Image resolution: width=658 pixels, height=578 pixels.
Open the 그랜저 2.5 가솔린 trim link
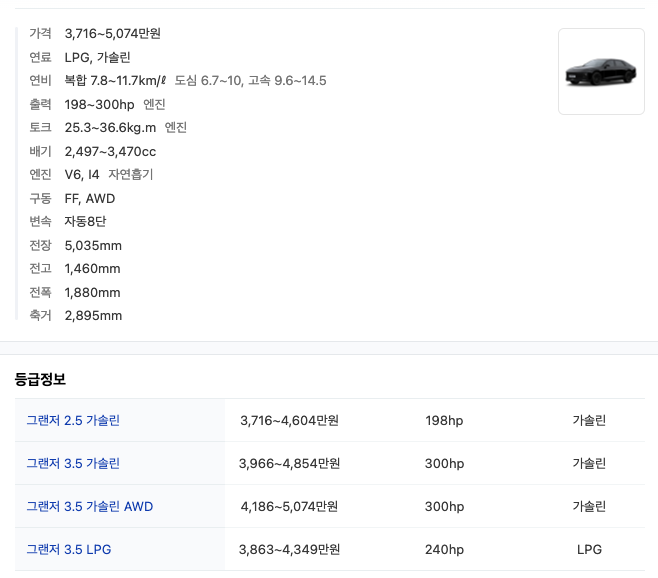click(73, 420)
